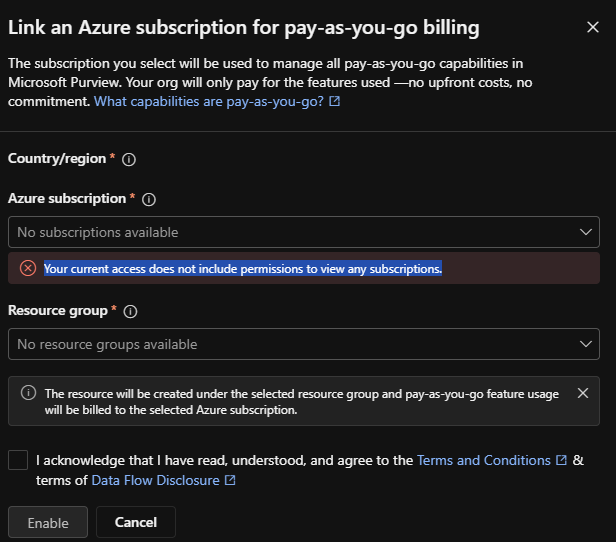Click external link icon beside Data Flow Disclosure

click(x=230, y=480)
